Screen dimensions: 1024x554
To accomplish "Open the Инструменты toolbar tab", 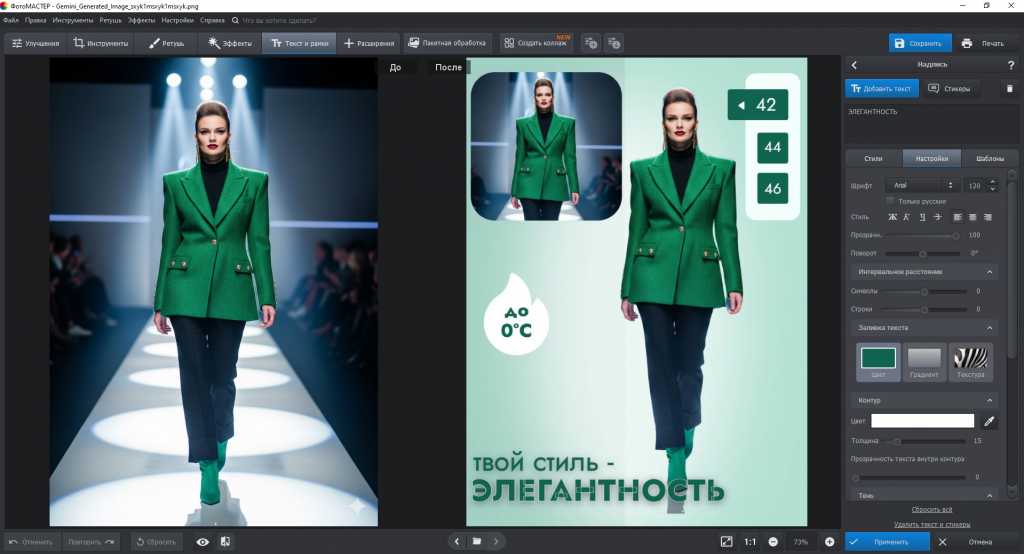I will [101, 43].
